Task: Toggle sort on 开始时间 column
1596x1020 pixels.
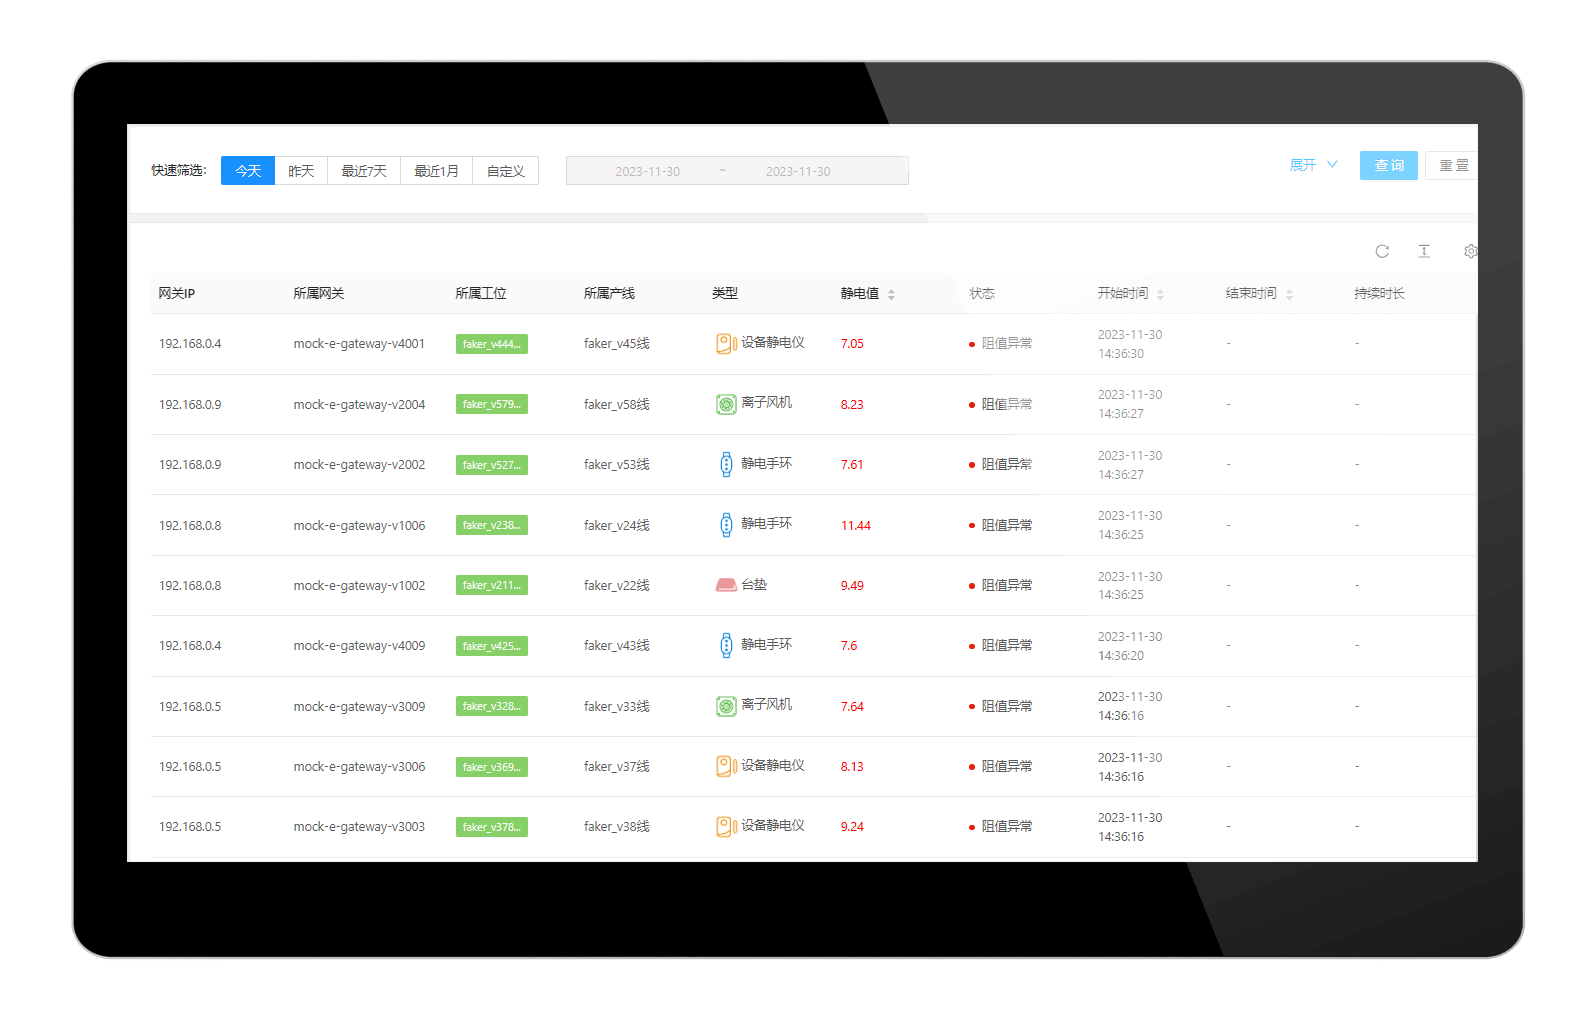Action: (x=1160, y=294)
